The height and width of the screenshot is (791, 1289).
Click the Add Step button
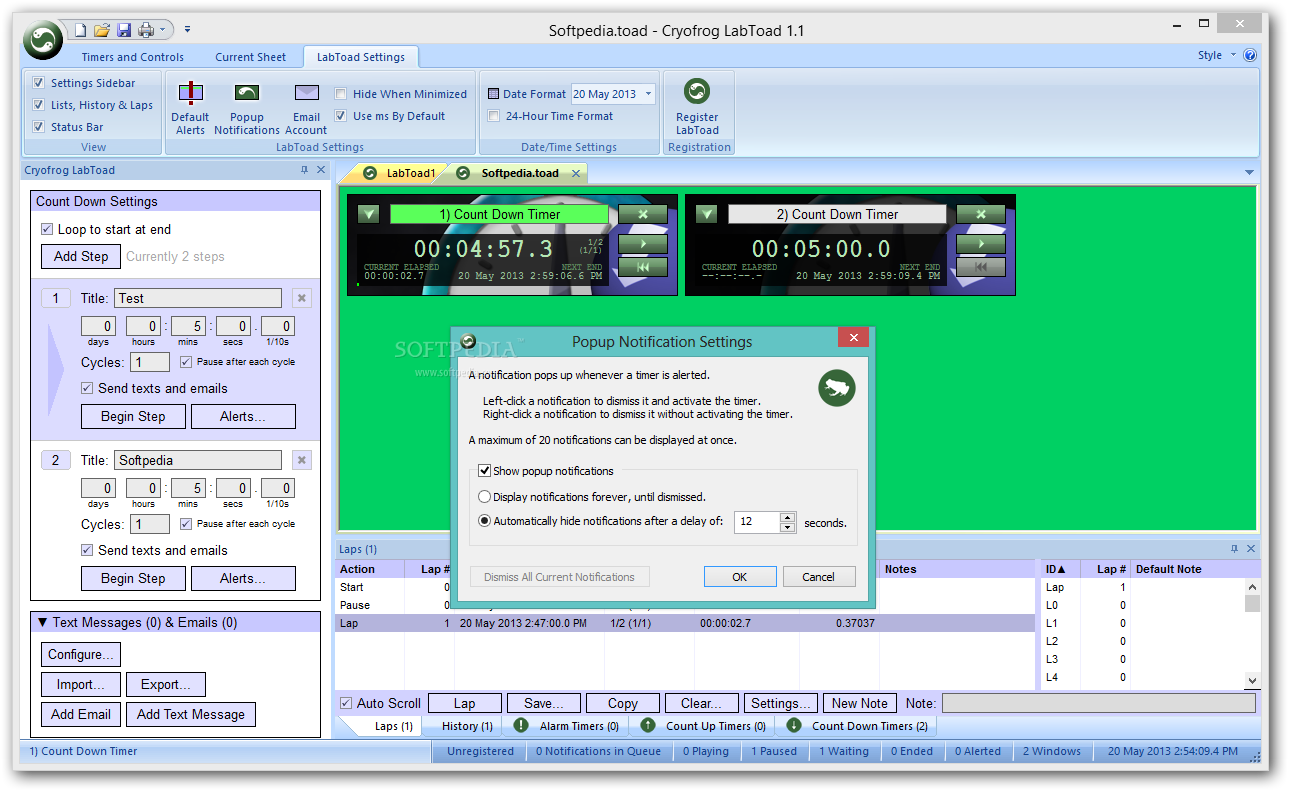click(81, 256)
